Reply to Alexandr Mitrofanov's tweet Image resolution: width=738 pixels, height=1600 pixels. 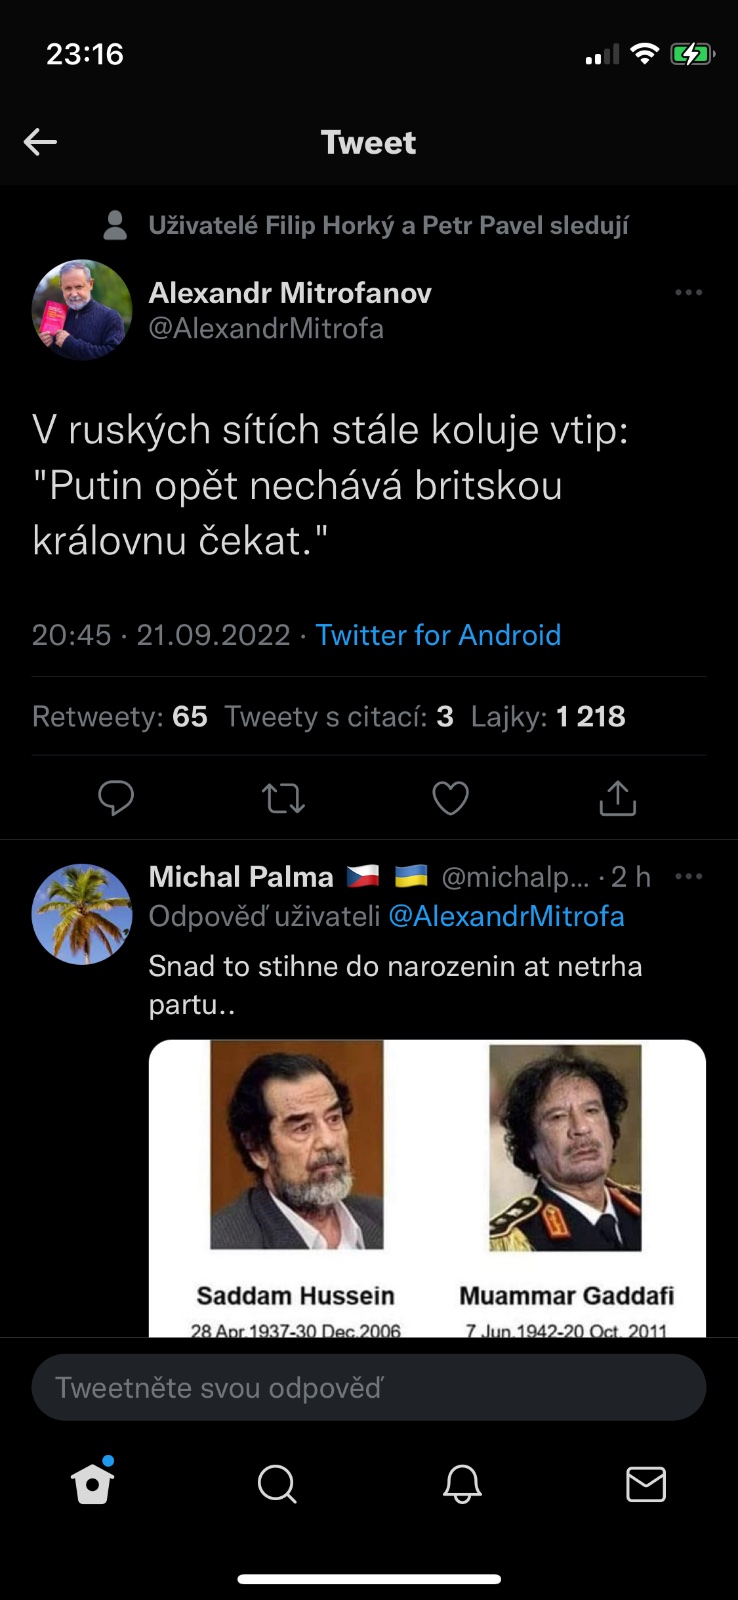(x=116, y=798)
